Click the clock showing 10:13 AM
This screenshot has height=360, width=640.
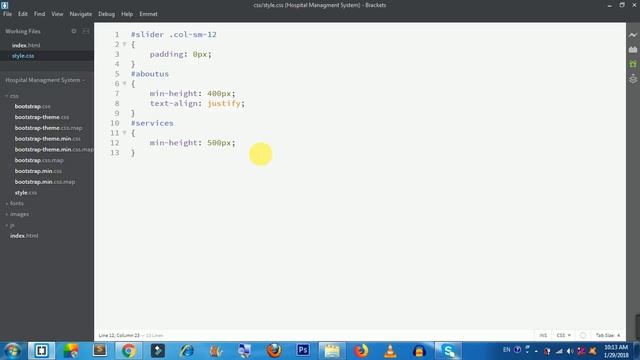point(616,347)
